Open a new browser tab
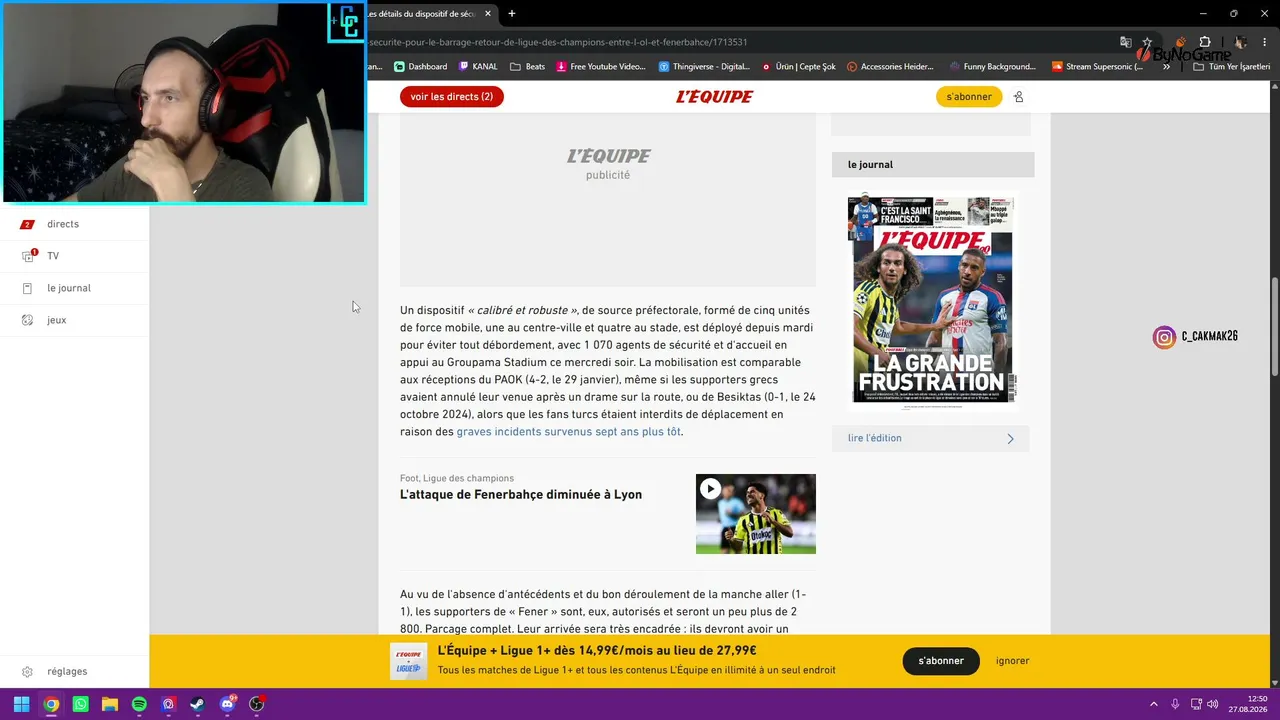Screen dimensions: 1280x720 pos(512,14)
